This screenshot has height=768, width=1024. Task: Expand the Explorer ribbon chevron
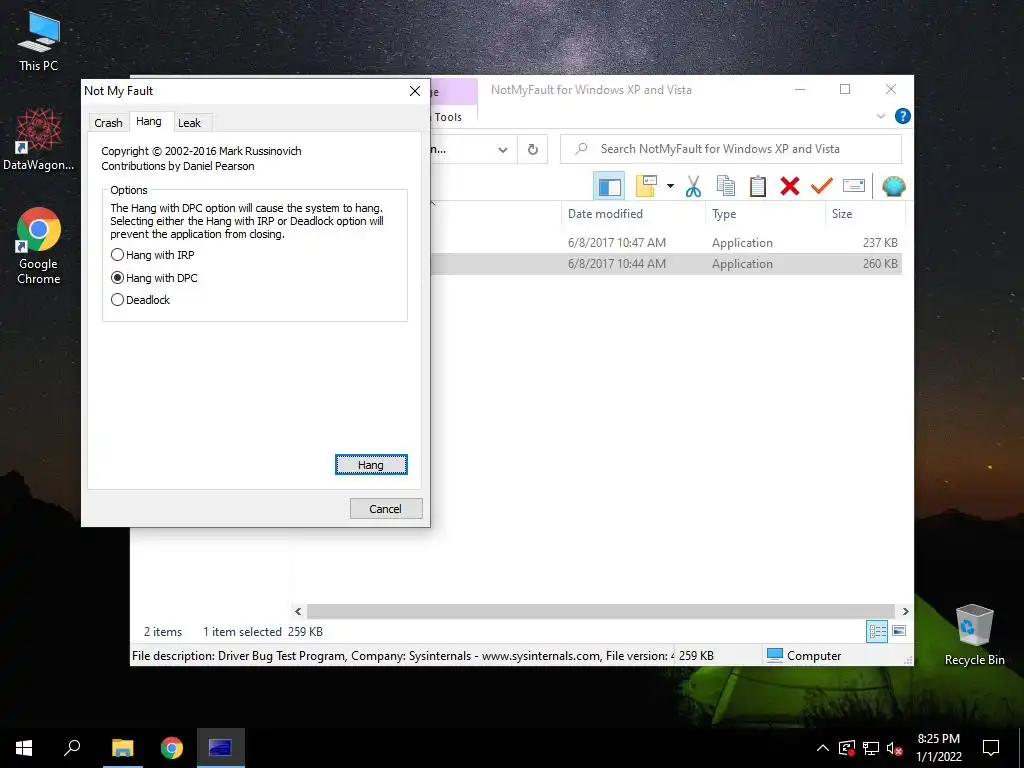(880, 116)
